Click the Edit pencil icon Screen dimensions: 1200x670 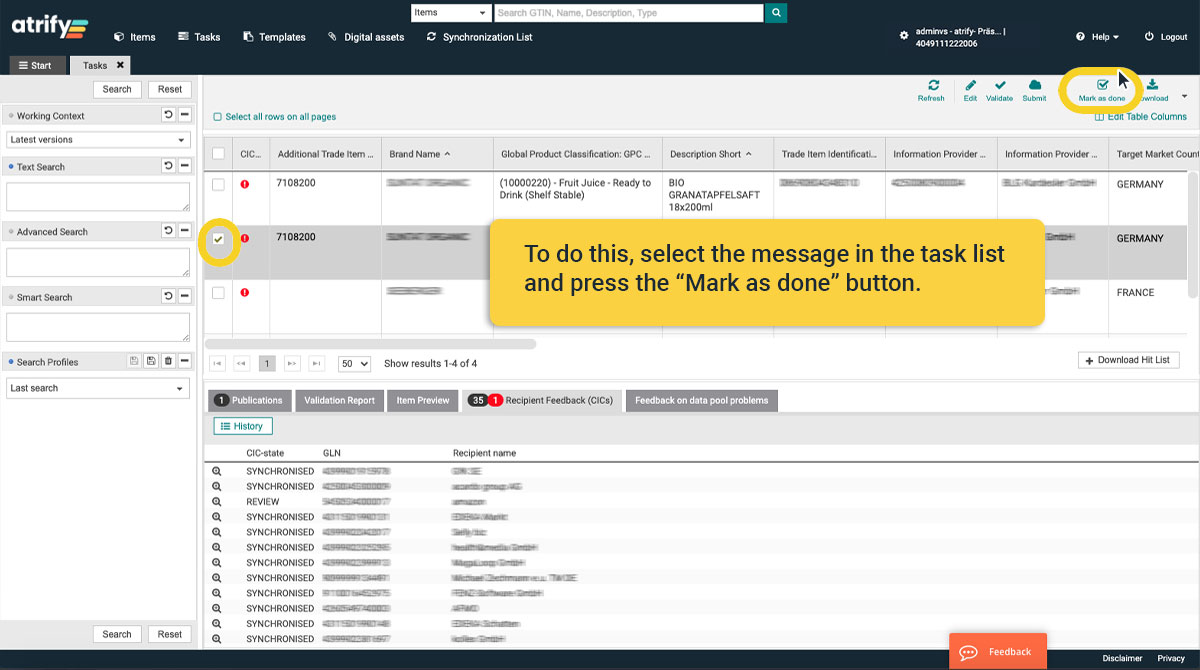(970, 87)
